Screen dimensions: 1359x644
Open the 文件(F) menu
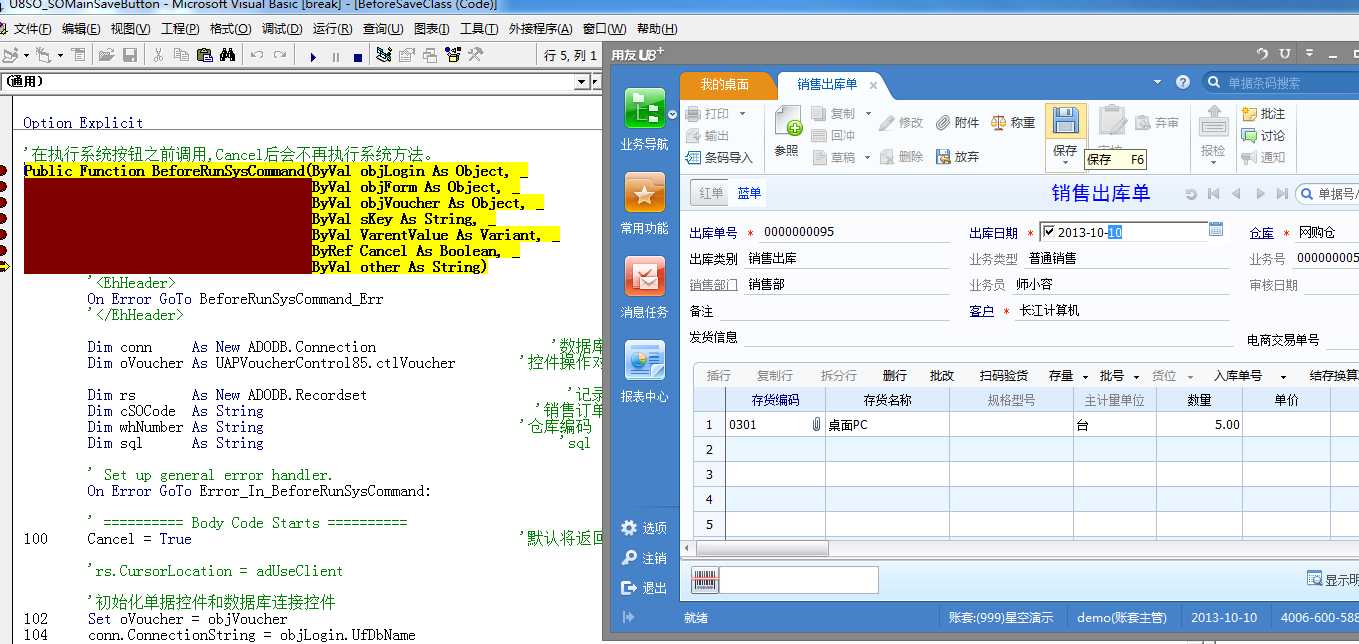click(x=33, y=29)
